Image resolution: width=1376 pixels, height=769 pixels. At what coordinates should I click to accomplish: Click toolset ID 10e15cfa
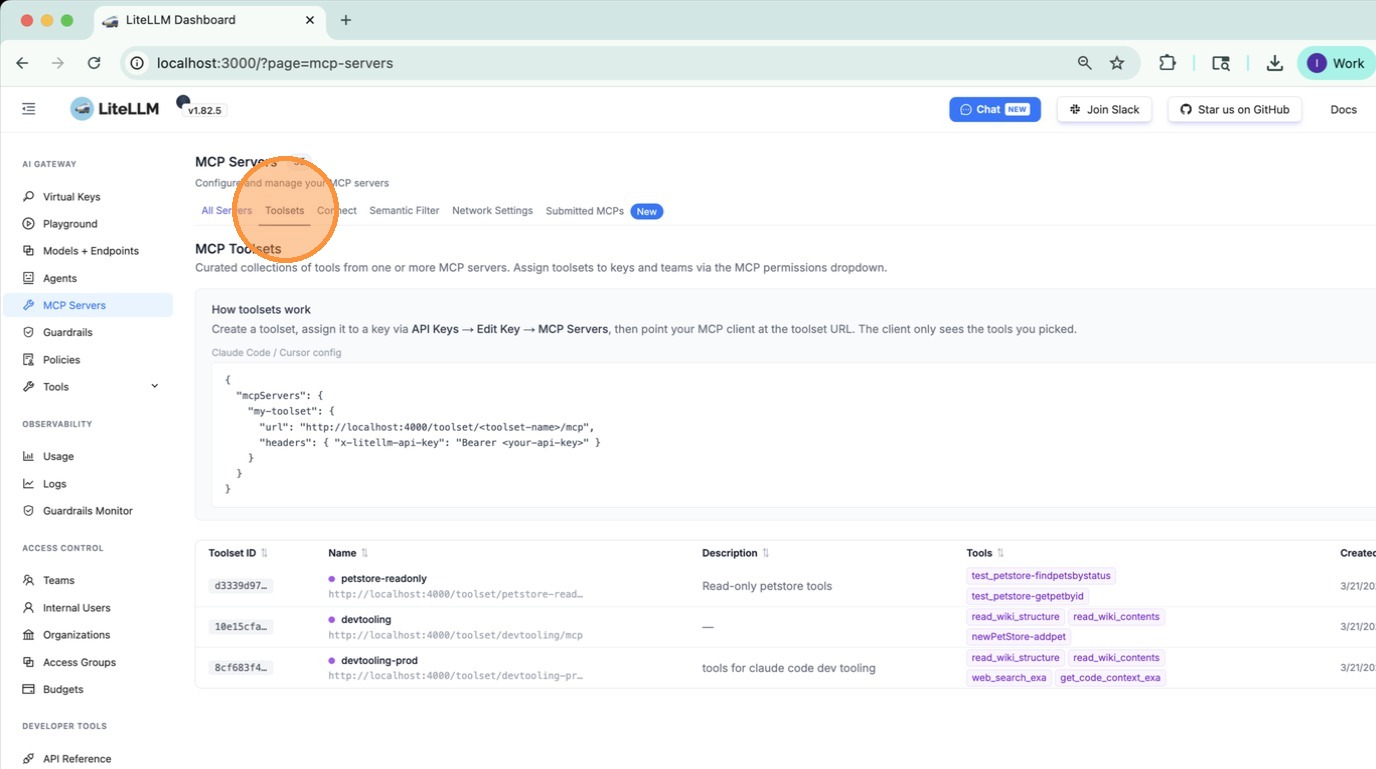tap(241, 627)
